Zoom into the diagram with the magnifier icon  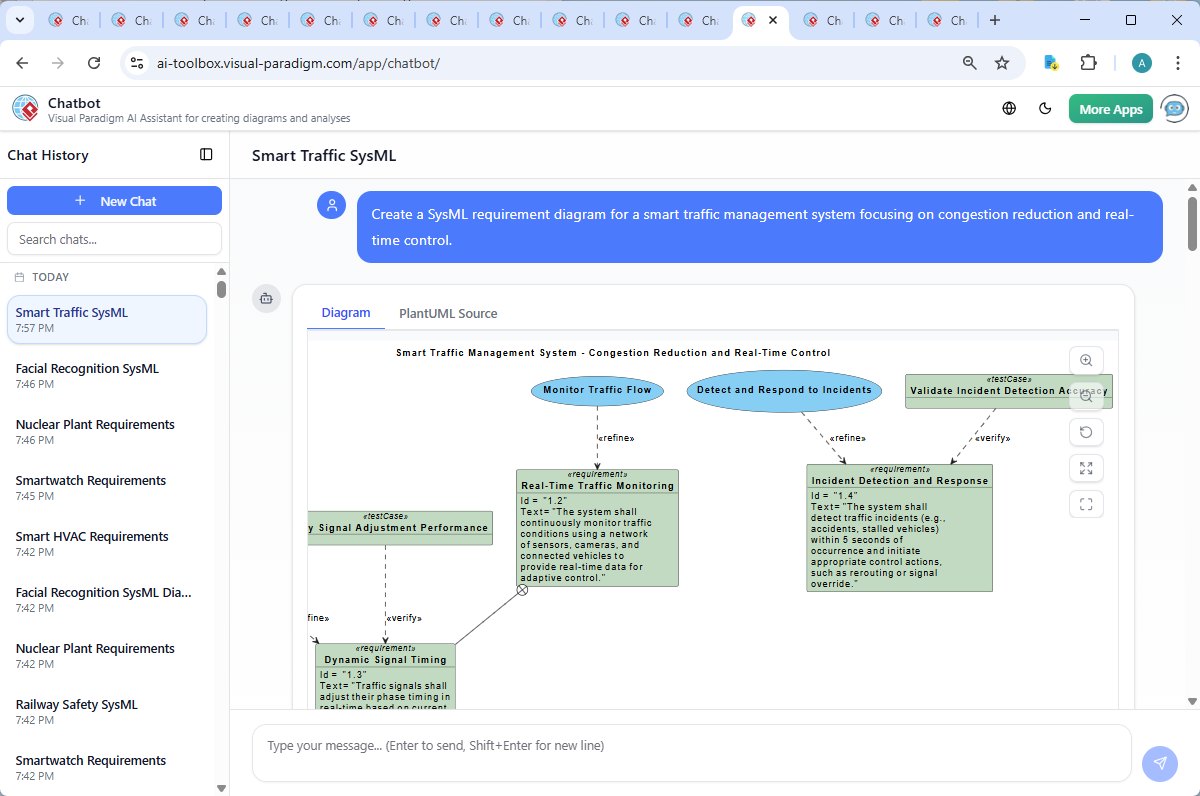(x=1086, y=360)
